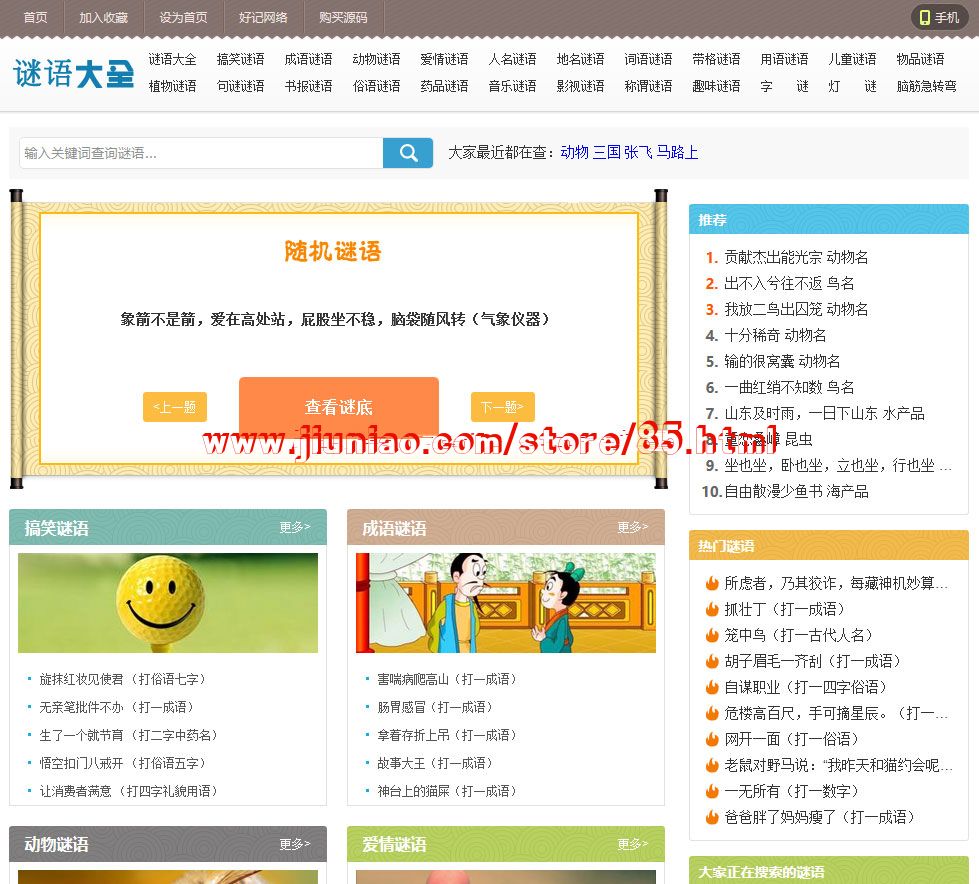This screenshot has height=884, width=979.
Task: Expand 更多 in 动物谜语 section
Action: [294, 844]
